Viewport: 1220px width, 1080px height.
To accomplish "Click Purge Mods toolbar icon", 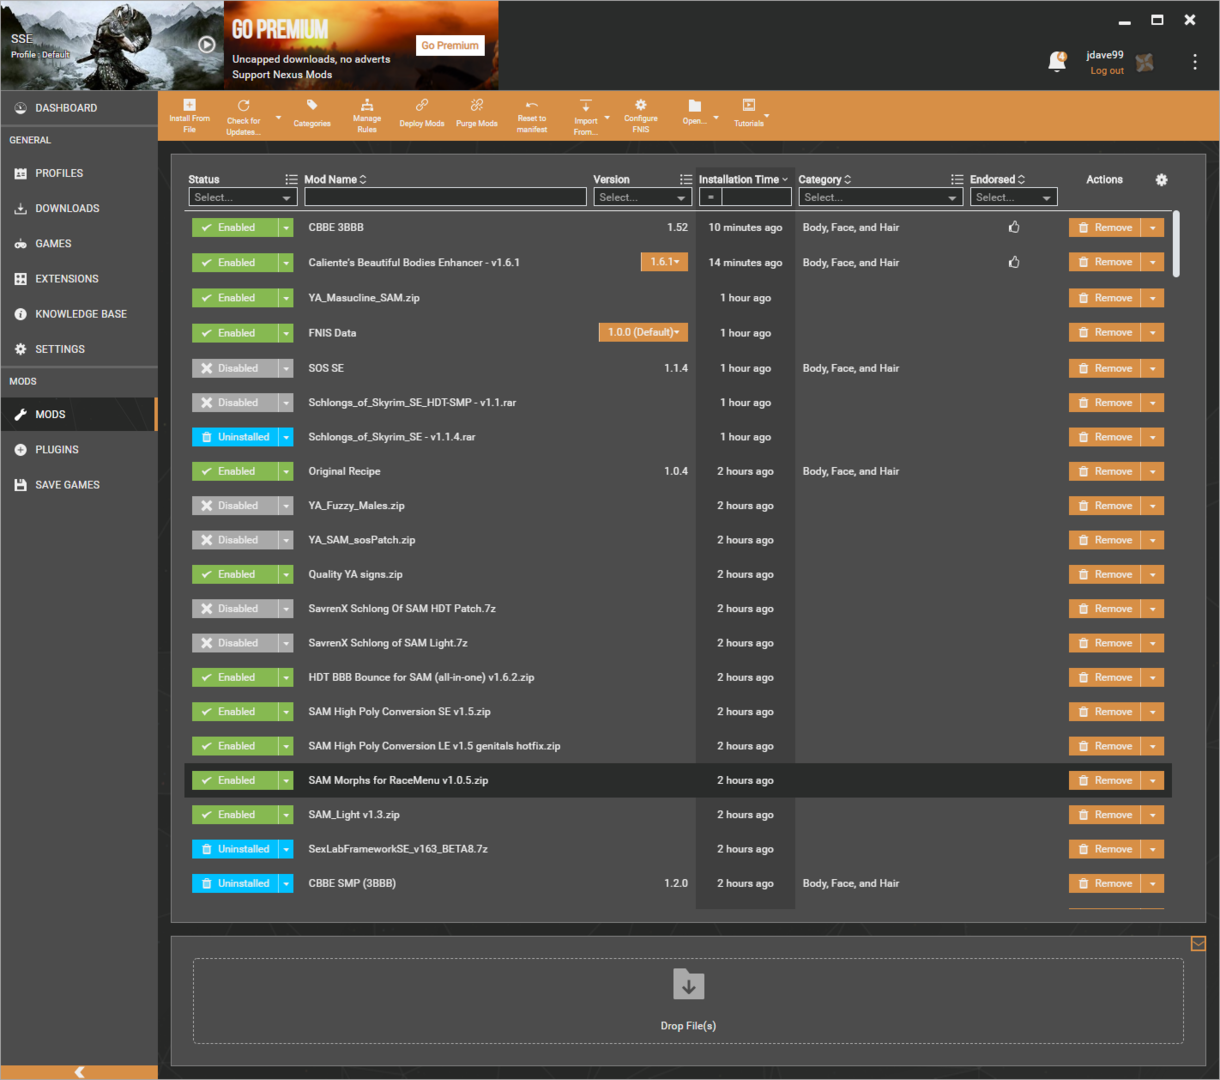I will [x=477, y=105].
